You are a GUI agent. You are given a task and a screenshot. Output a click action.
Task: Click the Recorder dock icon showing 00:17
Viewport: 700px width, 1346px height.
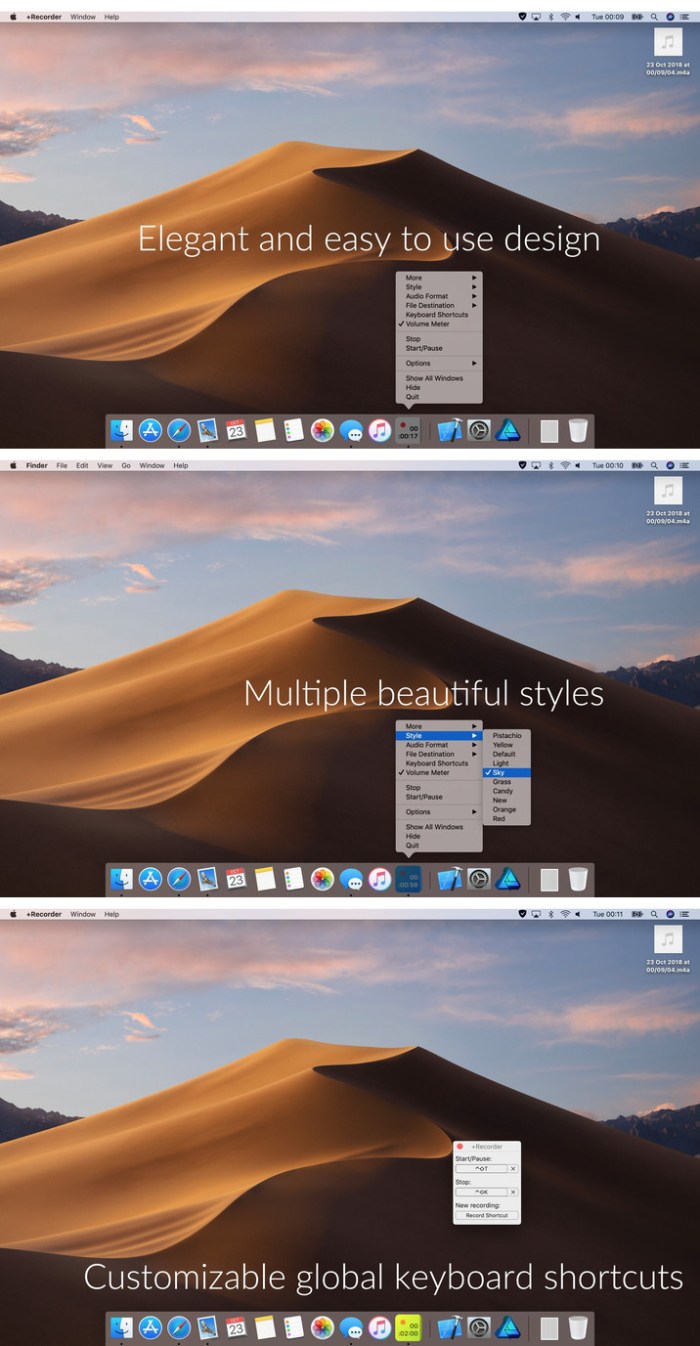pyautogui.click(x=408, y=431)
